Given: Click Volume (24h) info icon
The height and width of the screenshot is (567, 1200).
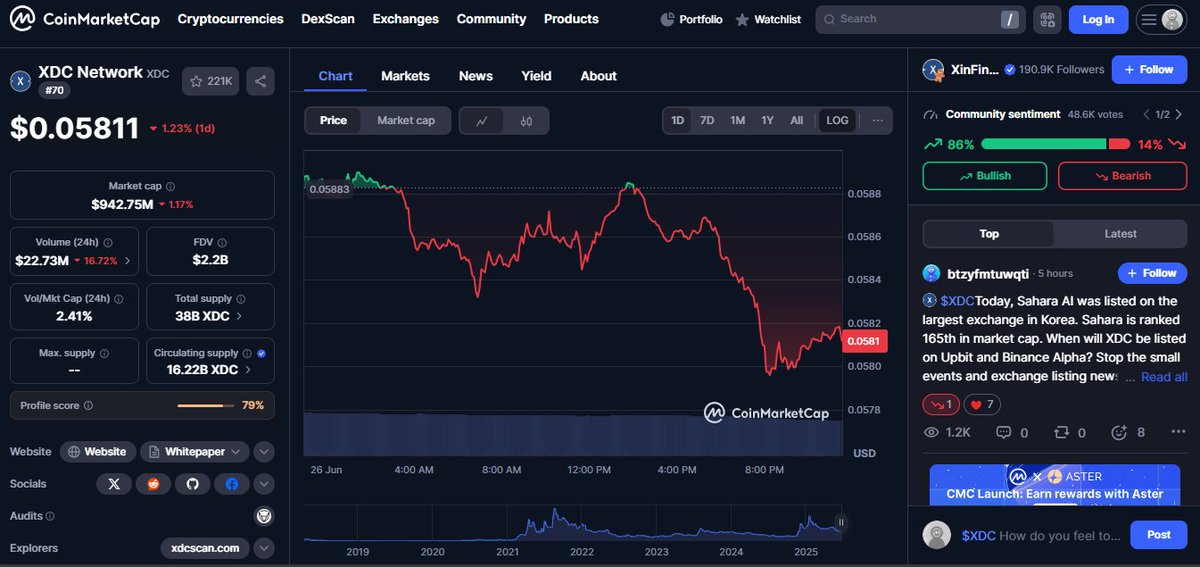Looking at the screenshot, I should [x=107, y=243].
